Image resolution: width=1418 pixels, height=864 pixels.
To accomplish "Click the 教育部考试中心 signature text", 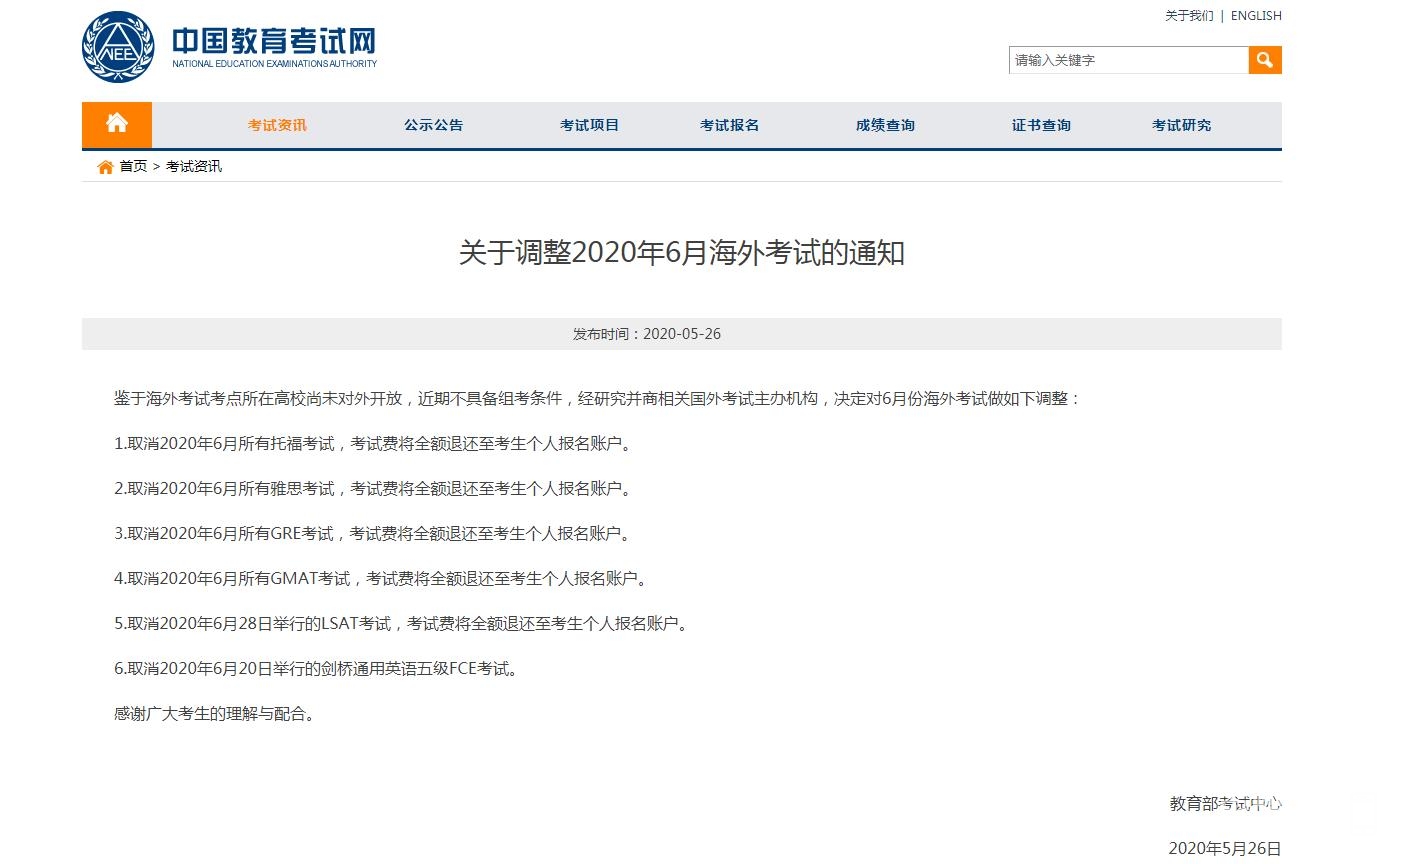I will [1225, 803].
